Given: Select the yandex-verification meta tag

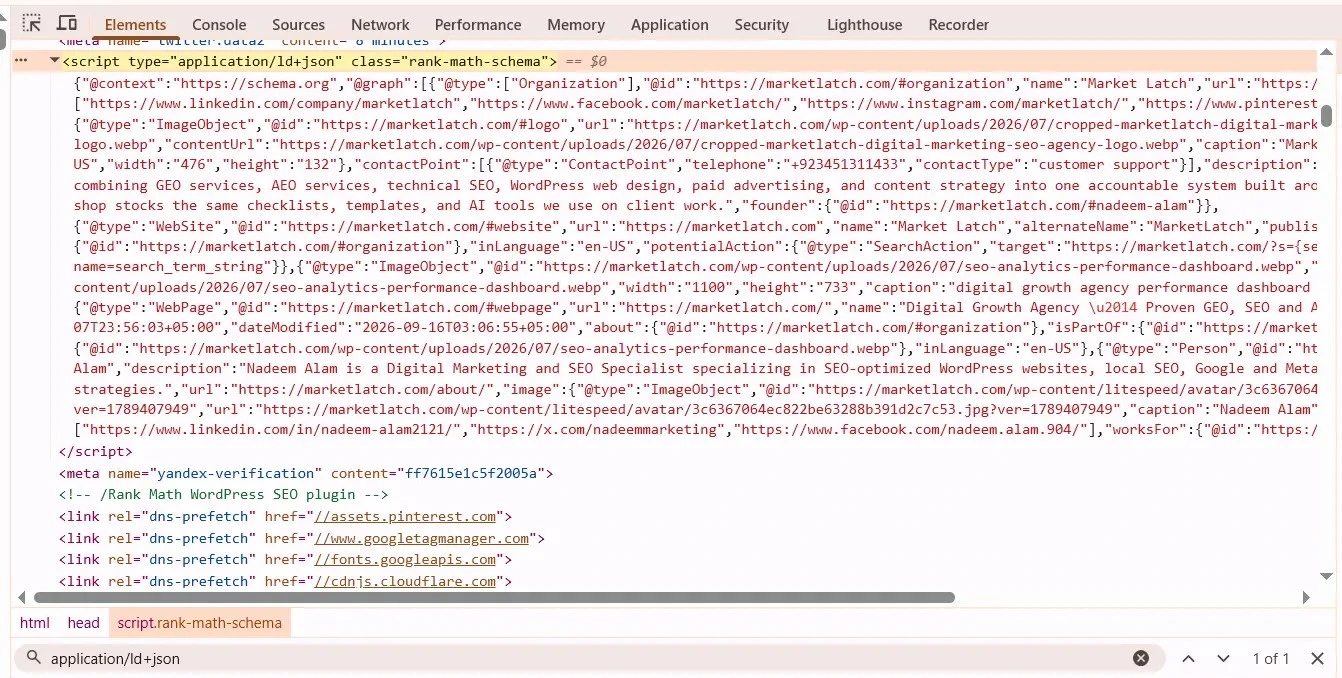Looking at the screenshot, I should click(306, 473).
